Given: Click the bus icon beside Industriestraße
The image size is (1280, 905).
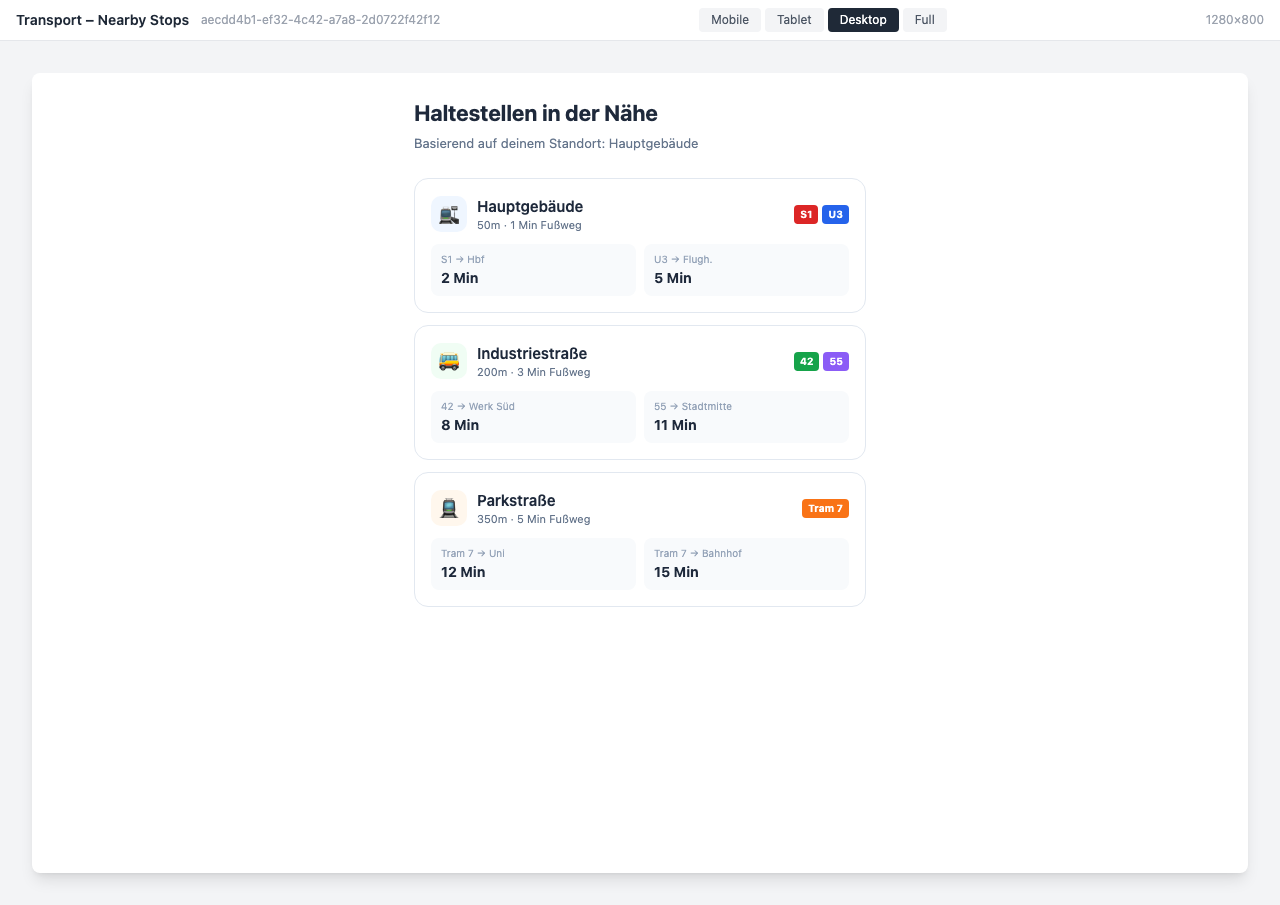Looking at the screenshot, I should (449, 361).
